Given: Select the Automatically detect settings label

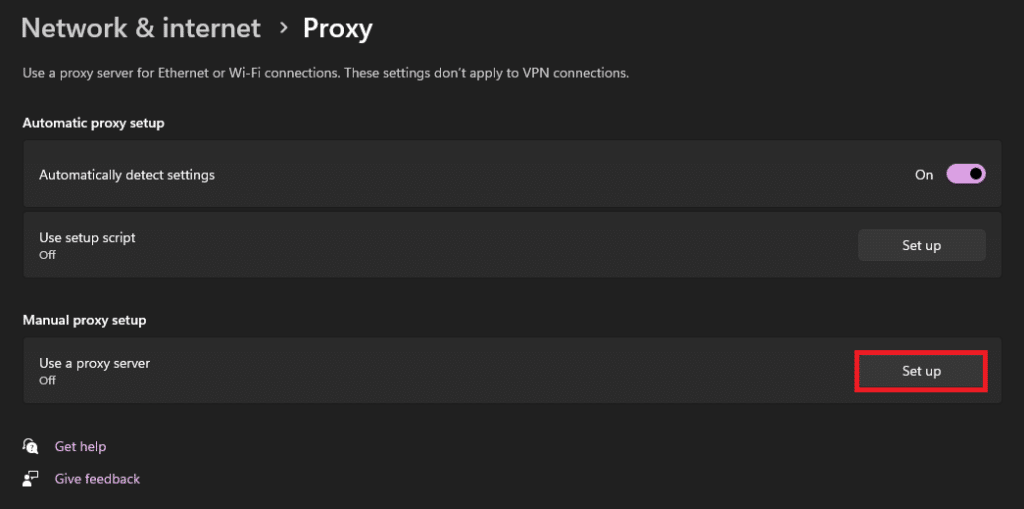Looking at the screenshot, I should tap(127, 175).
